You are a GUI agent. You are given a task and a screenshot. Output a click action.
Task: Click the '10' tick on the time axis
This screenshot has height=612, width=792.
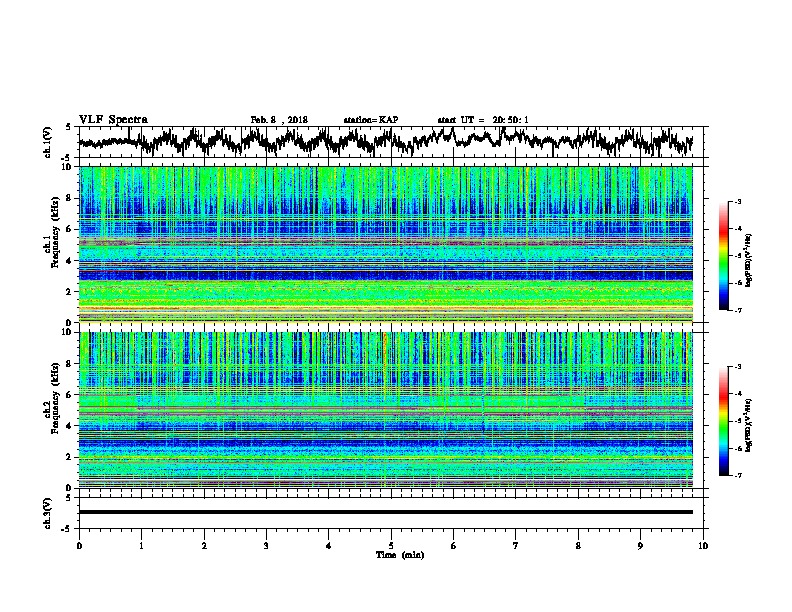703,546
